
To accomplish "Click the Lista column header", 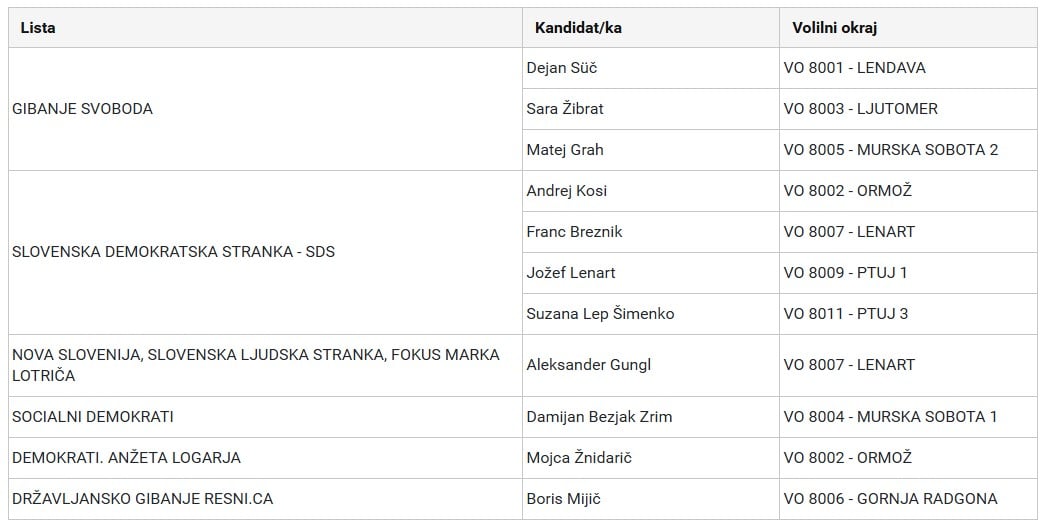I will coord(38,28).
